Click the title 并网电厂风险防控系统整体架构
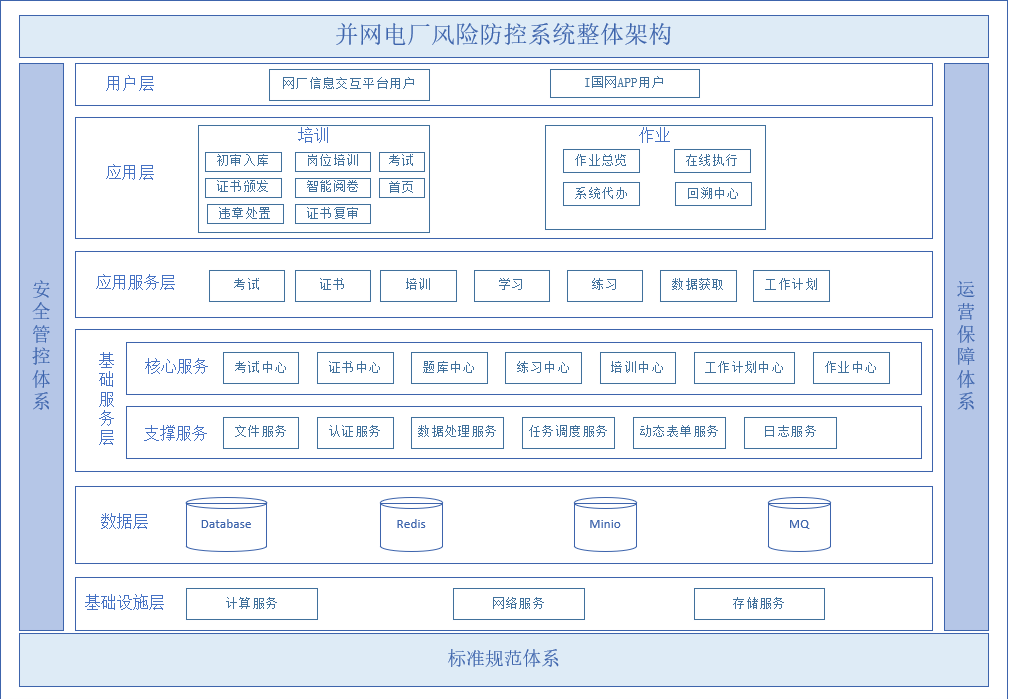 pos(503,35)
